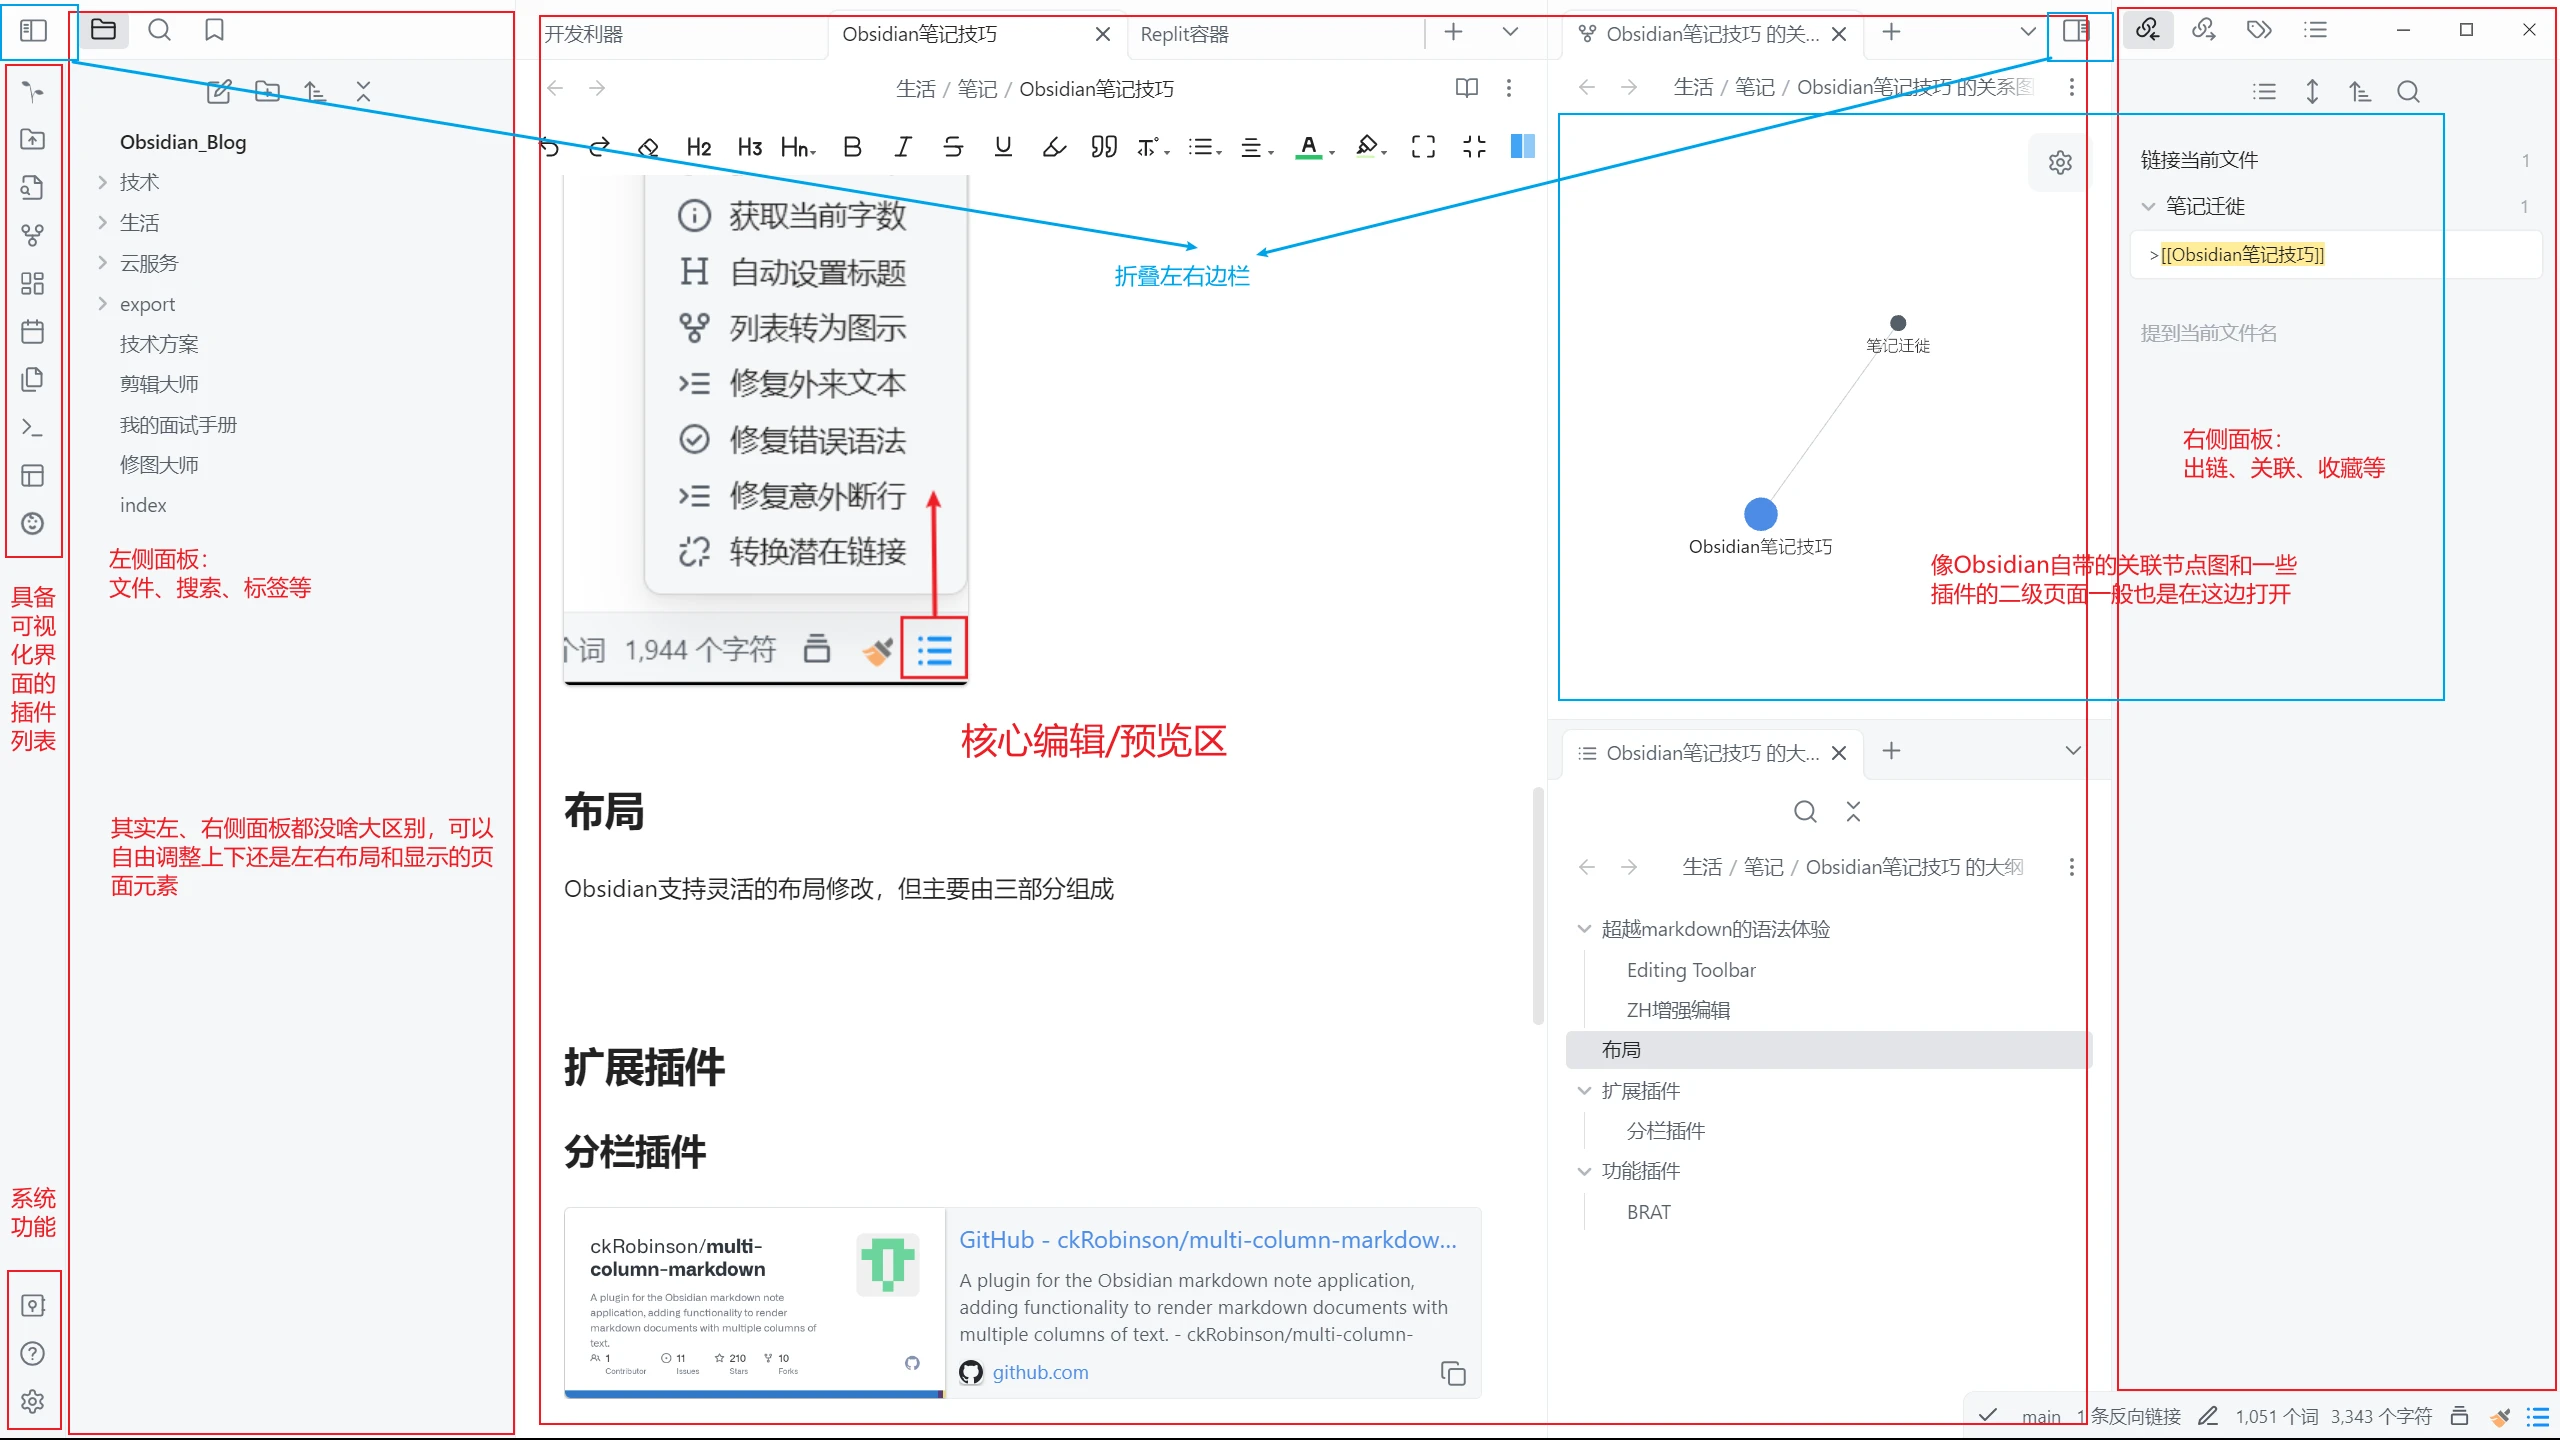This screenshot has height=1440, width=2560.
Task: Collapse 扩展插件 section in outline
Action: point(1584,1090)
